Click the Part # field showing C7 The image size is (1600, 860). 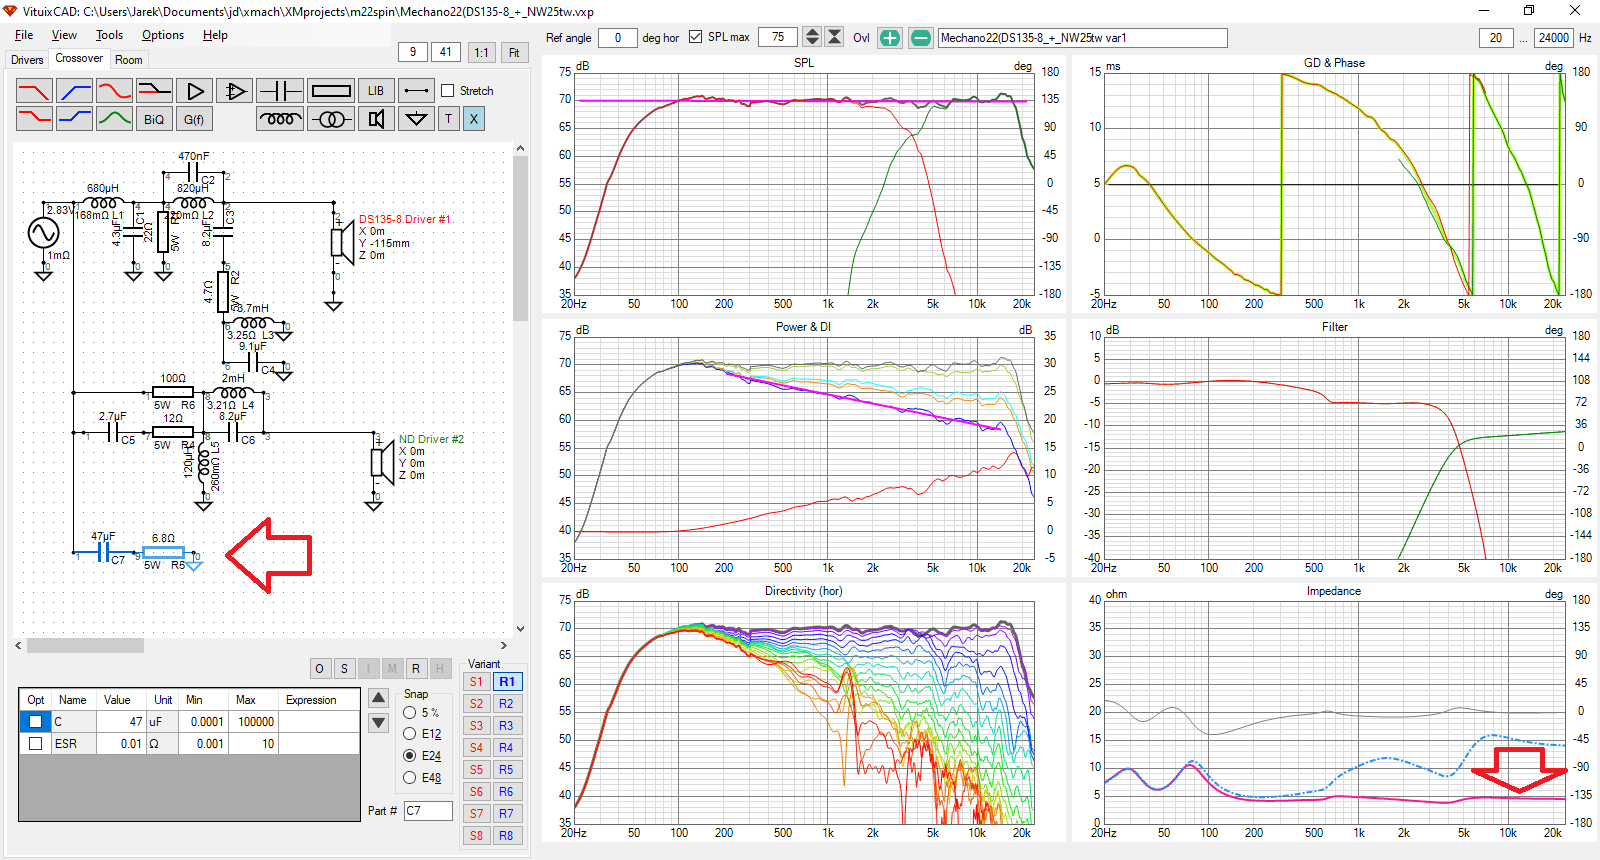[428, 811]
